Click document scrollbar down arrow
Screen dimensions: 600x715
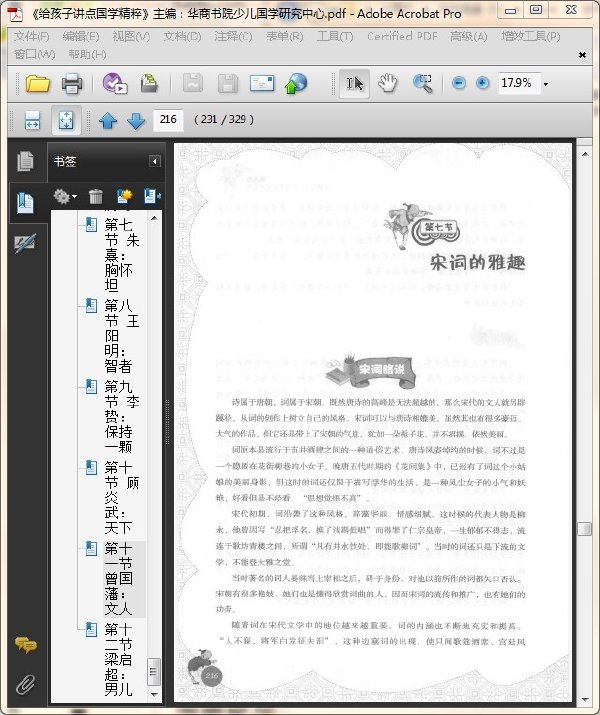coord(585,700)
